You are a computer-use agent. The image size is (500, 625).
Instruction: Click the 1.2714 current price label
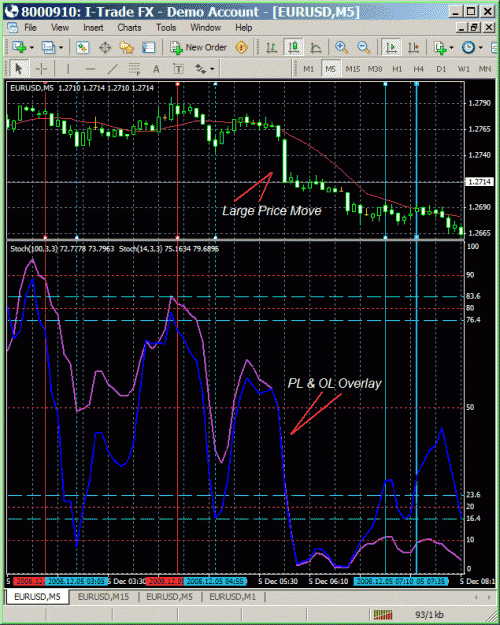[479, 182]
